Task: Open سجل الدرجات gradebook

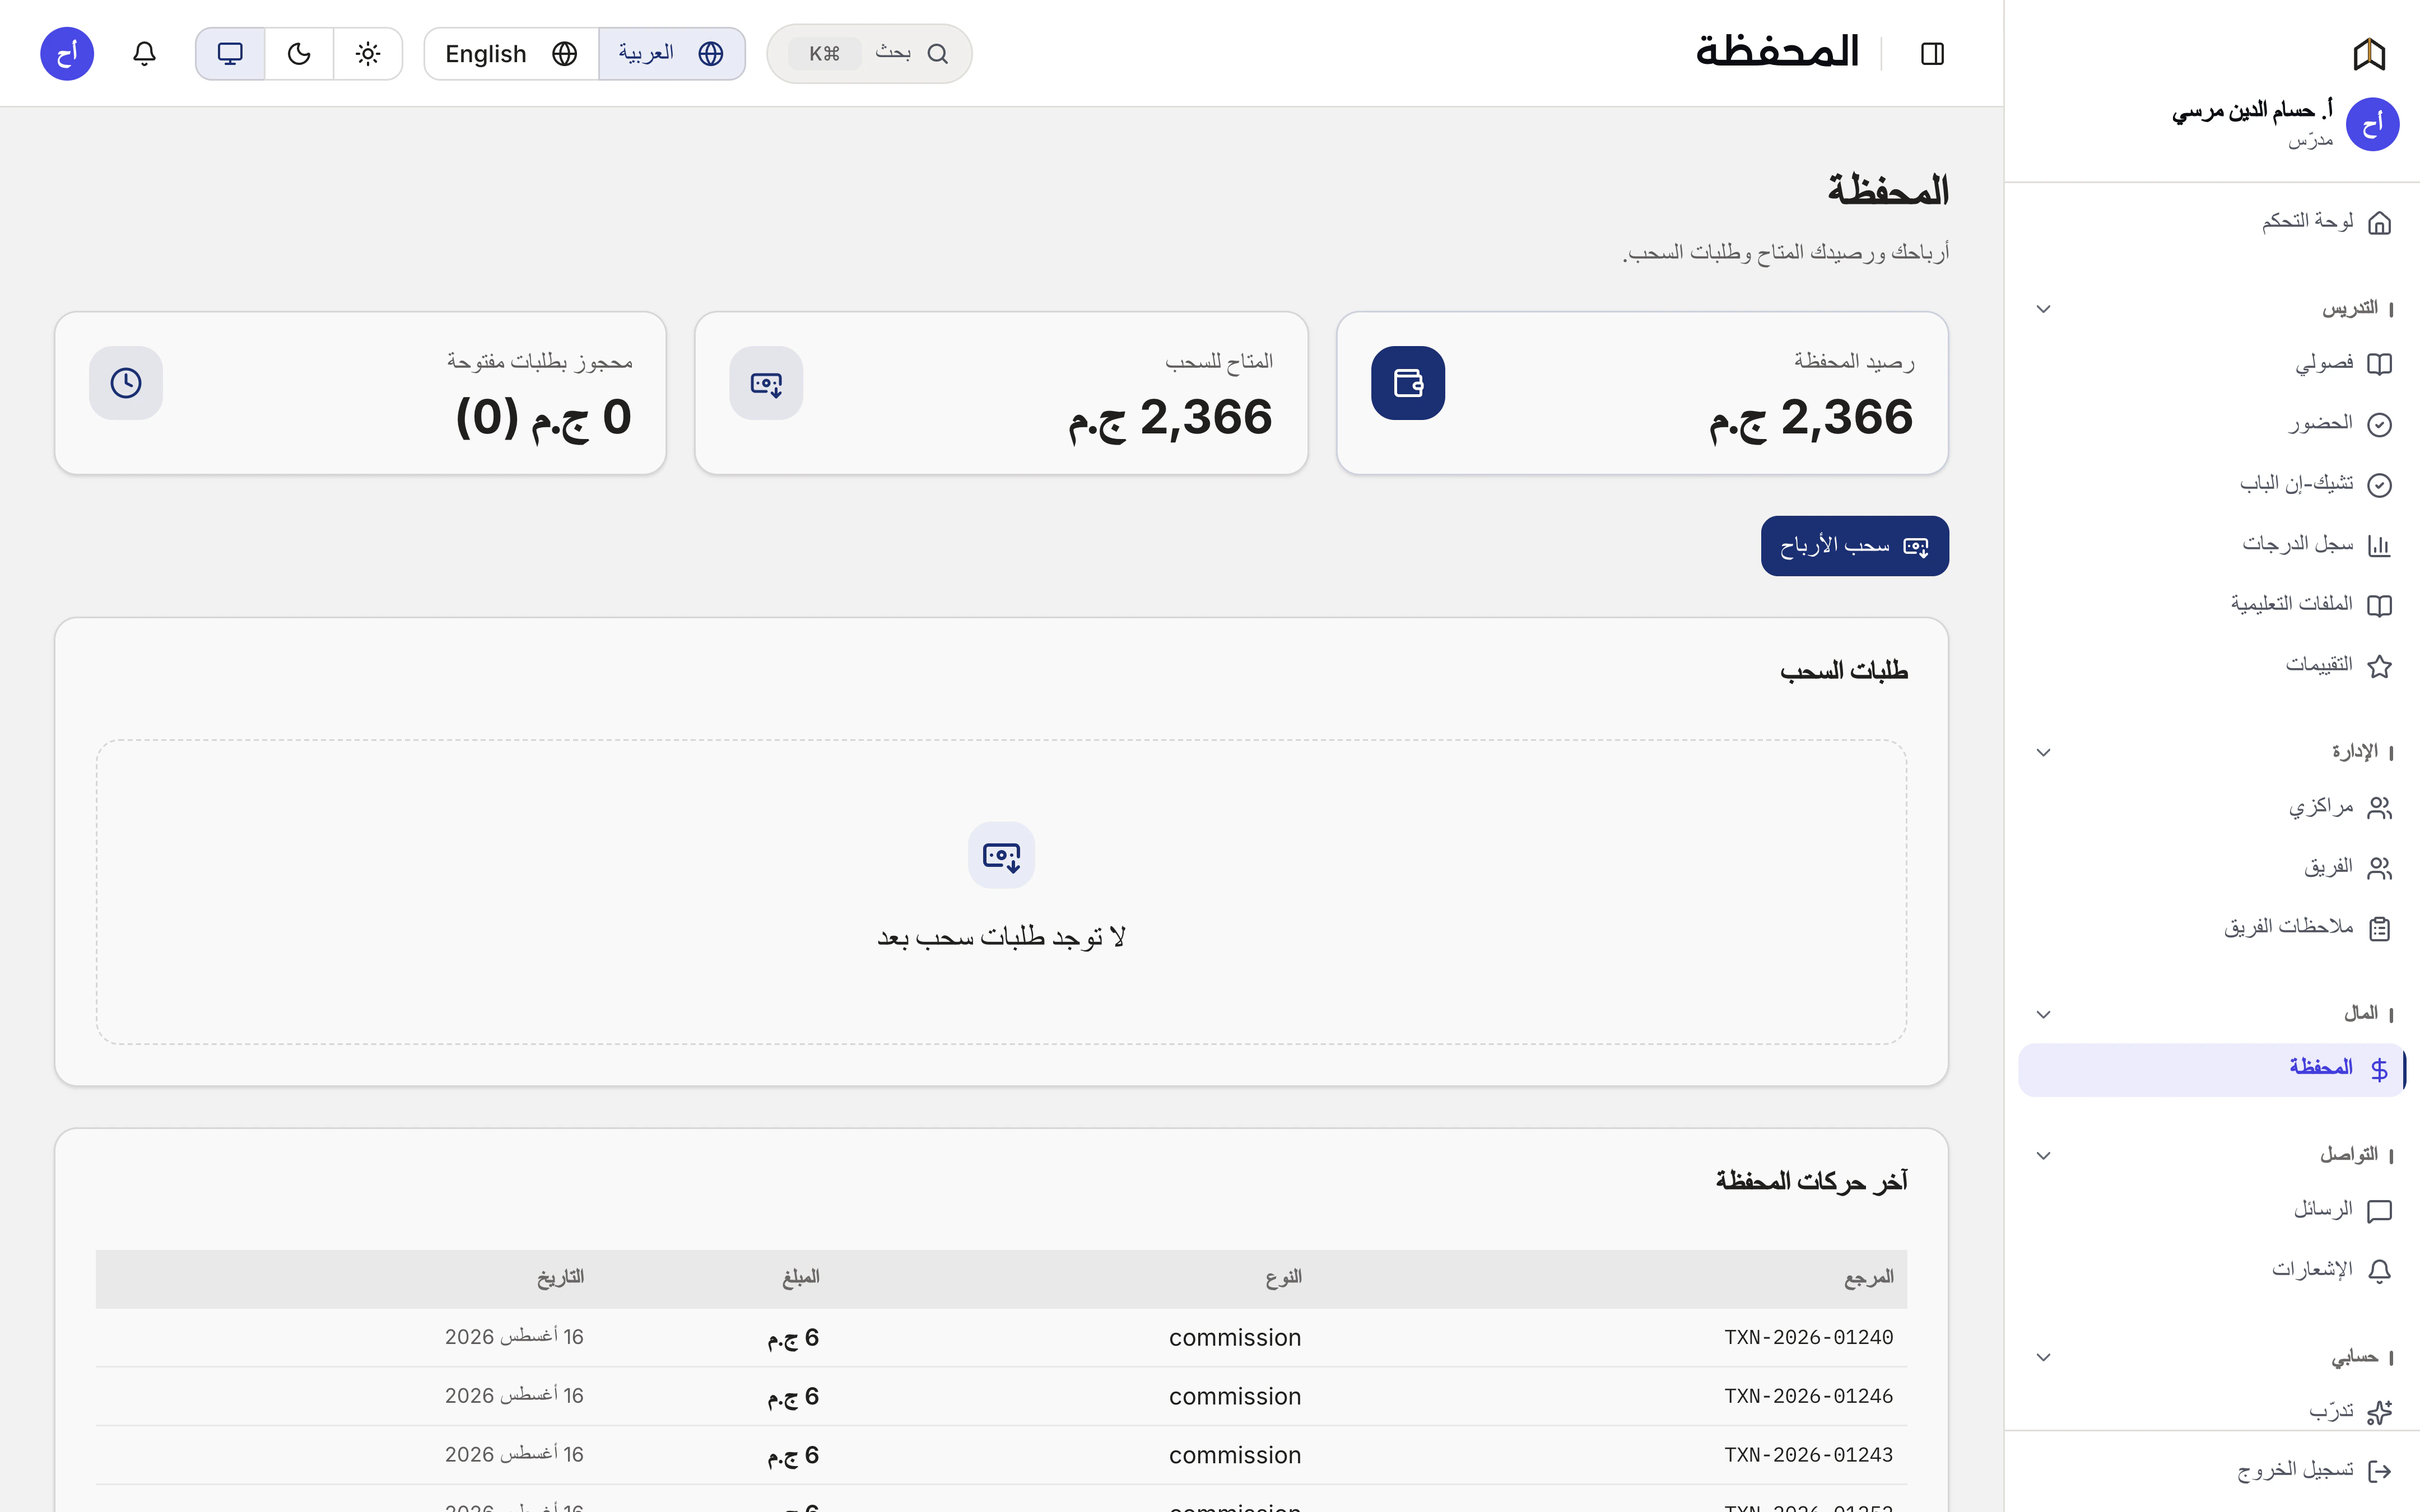Action: (x=2212, y=545)
